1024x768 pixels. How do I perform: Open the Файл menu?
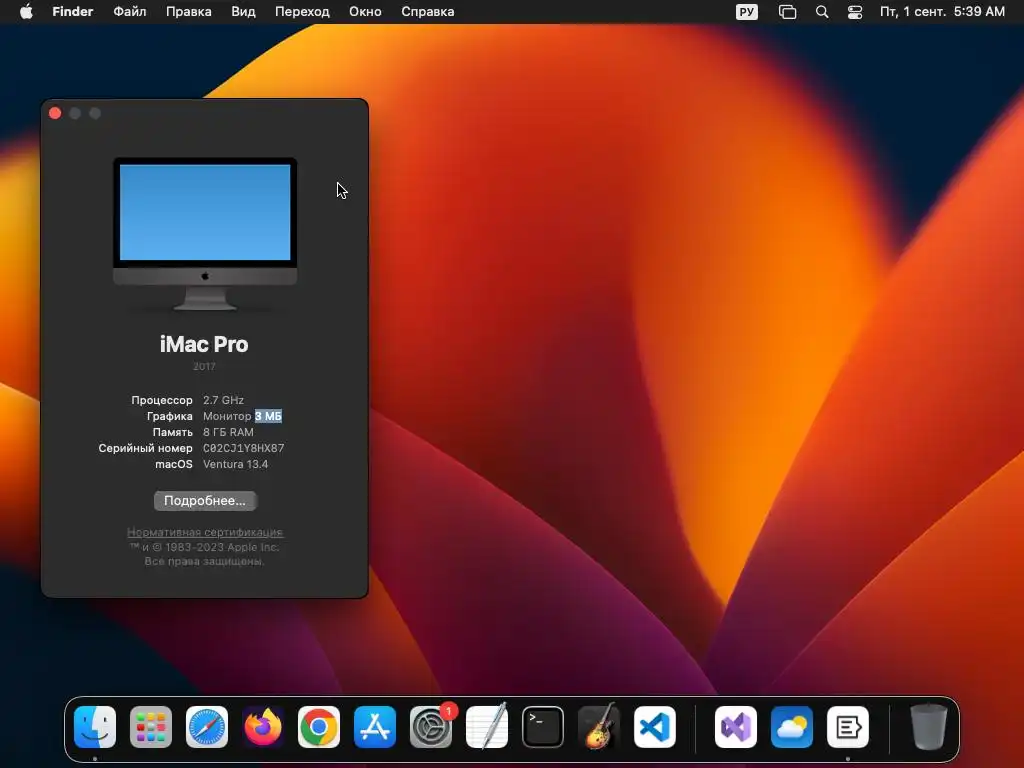[x=129, y=12]
